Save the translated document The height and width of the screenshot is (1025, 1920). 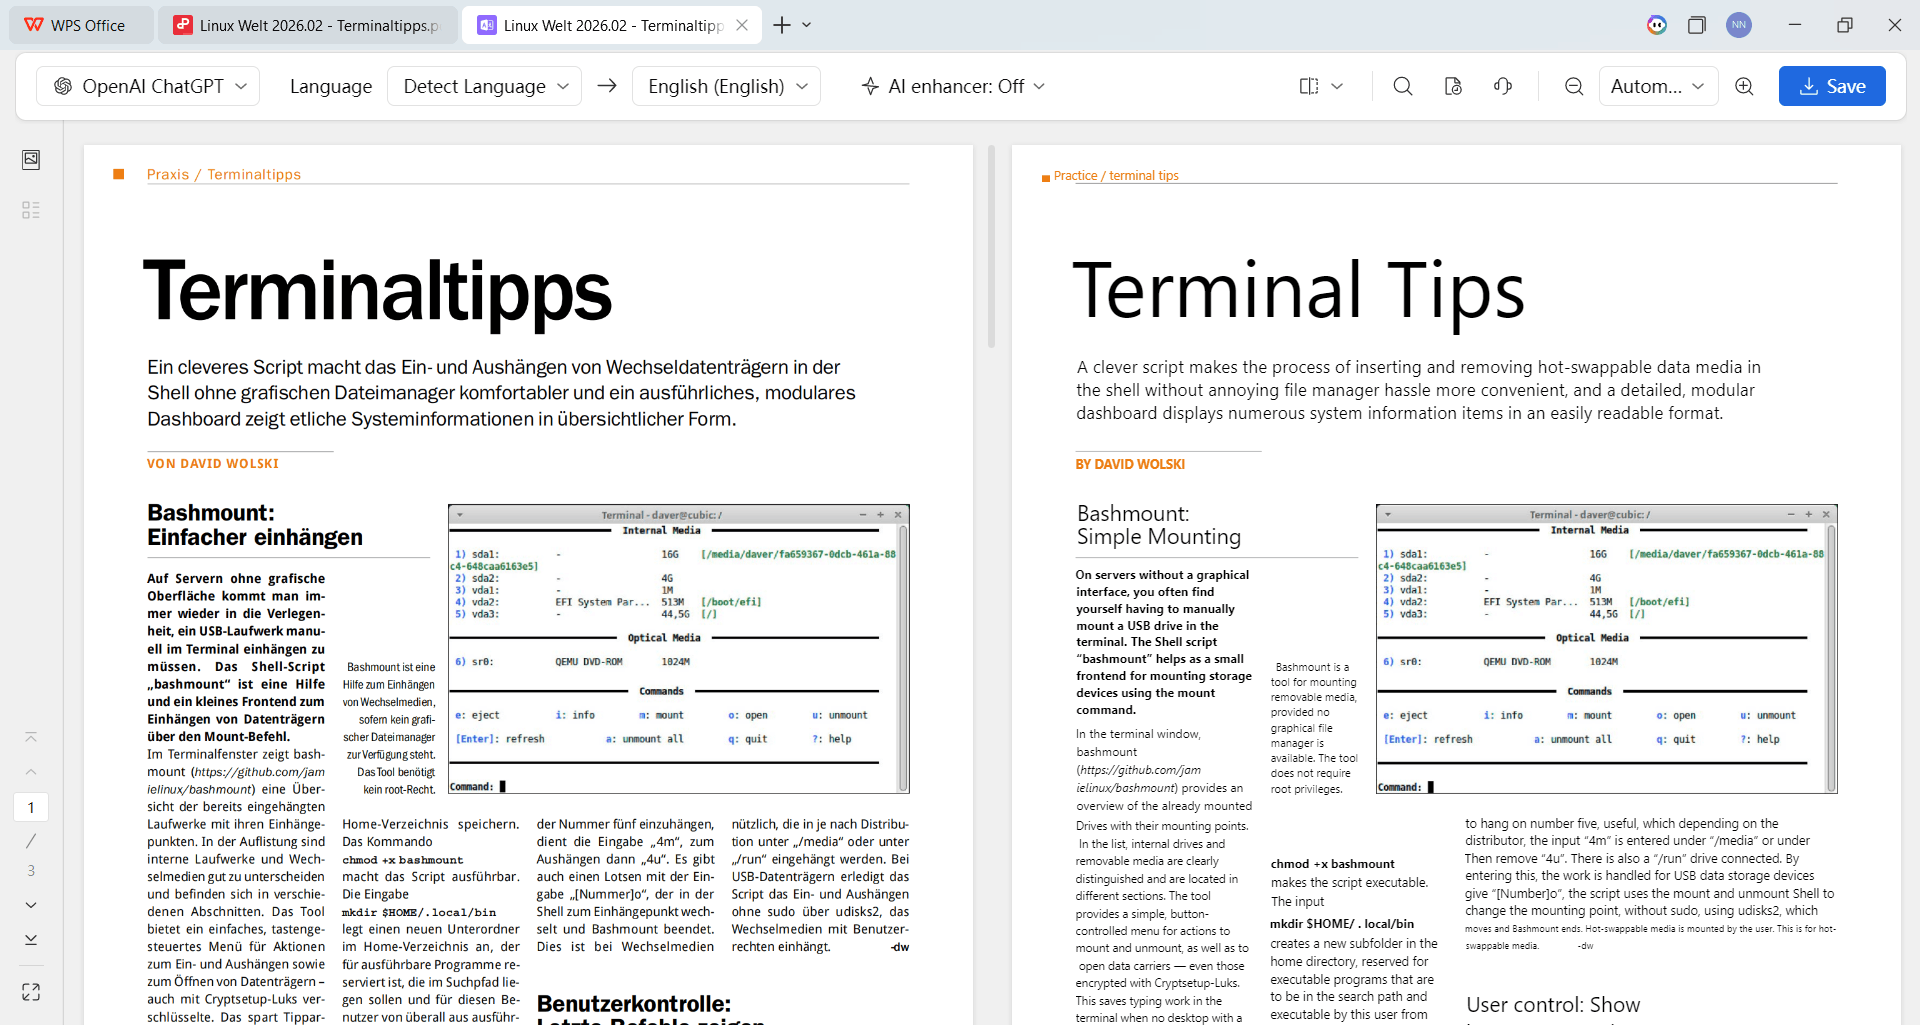1832,86
